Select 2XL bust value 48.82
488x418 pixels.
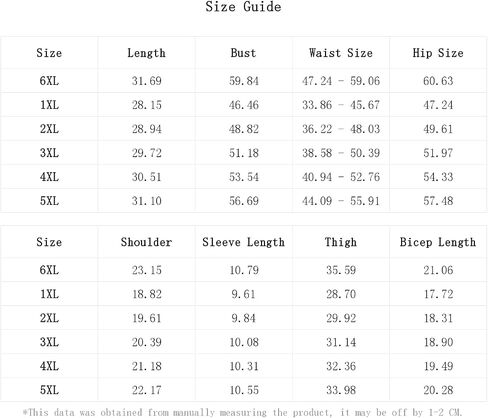coord(244,129)
